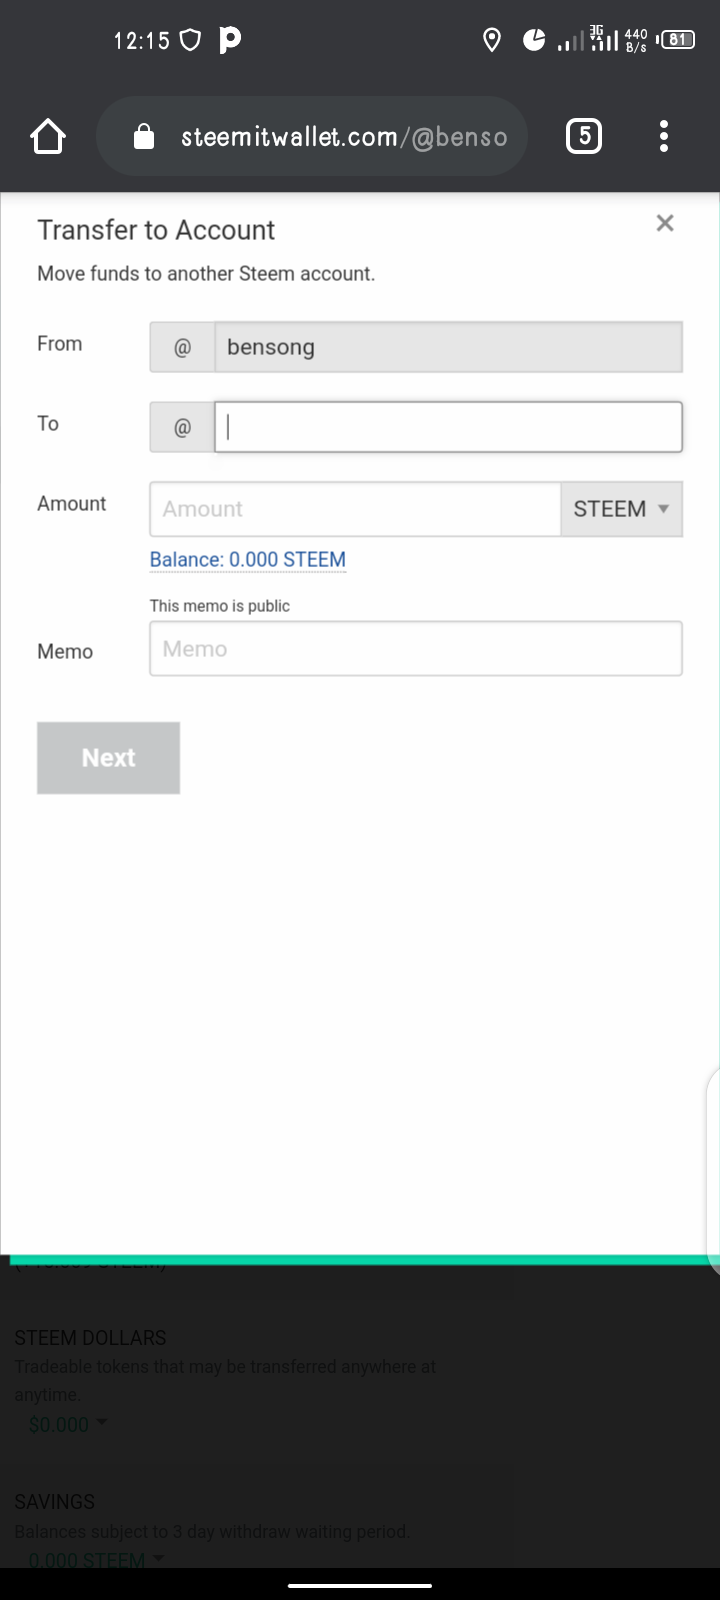Click into the Amount field
This screenshot has height=1600, width=720.
pos(355,509)
